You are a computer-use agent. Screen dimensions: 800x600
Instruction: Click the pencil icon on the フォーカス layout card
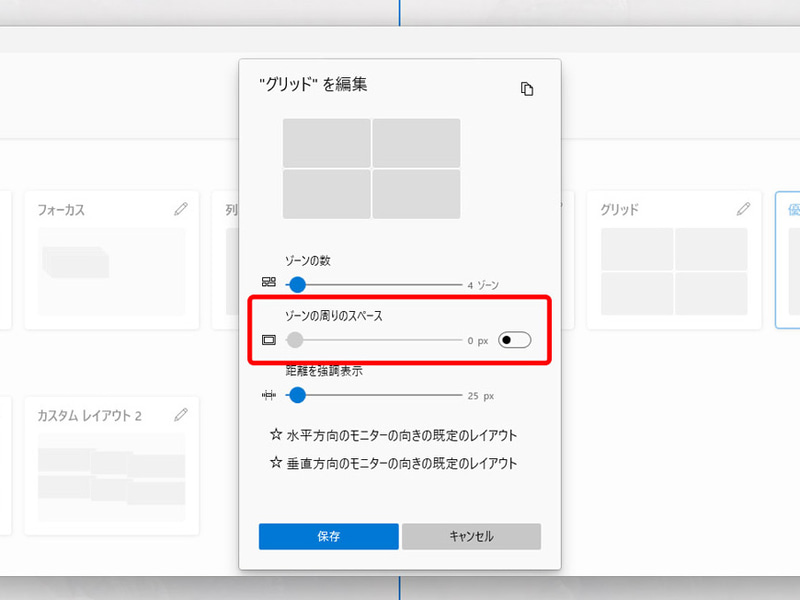182,210
